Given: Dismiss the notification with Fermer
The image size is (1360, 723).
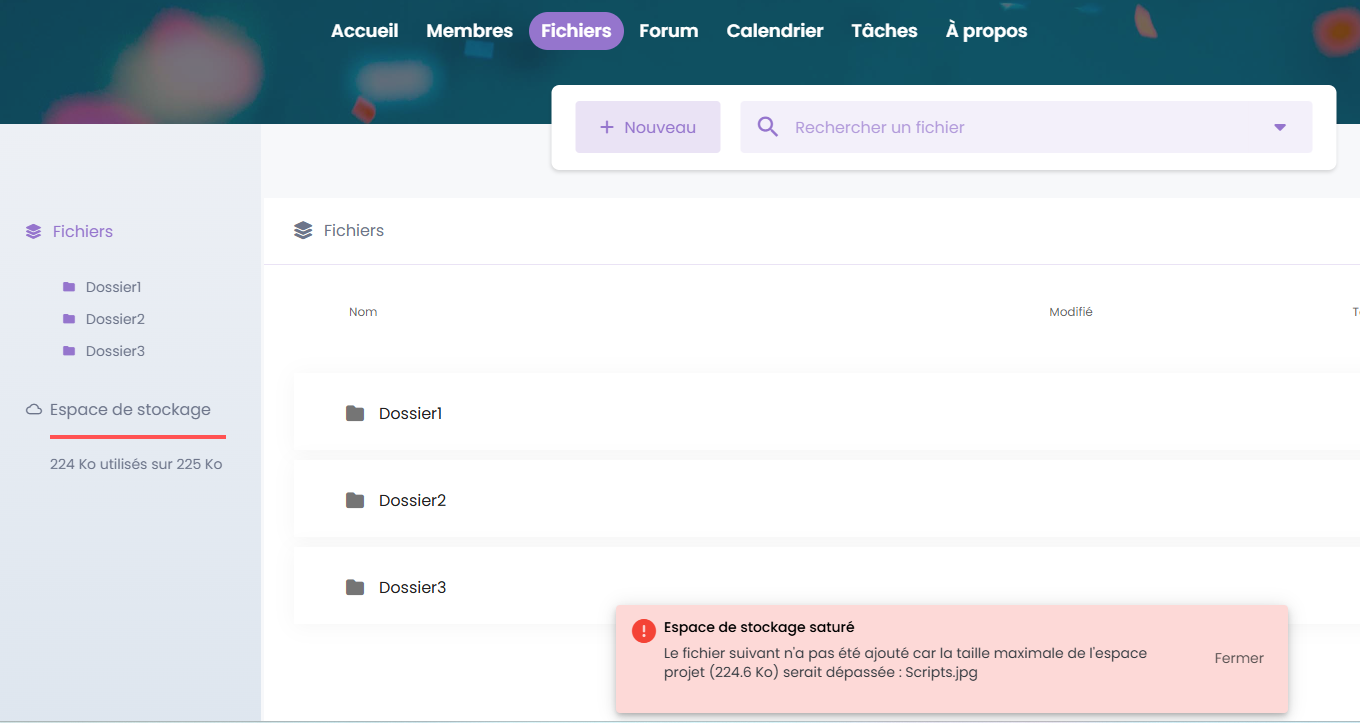Looking at the screenshot, I should (1239, 658).
